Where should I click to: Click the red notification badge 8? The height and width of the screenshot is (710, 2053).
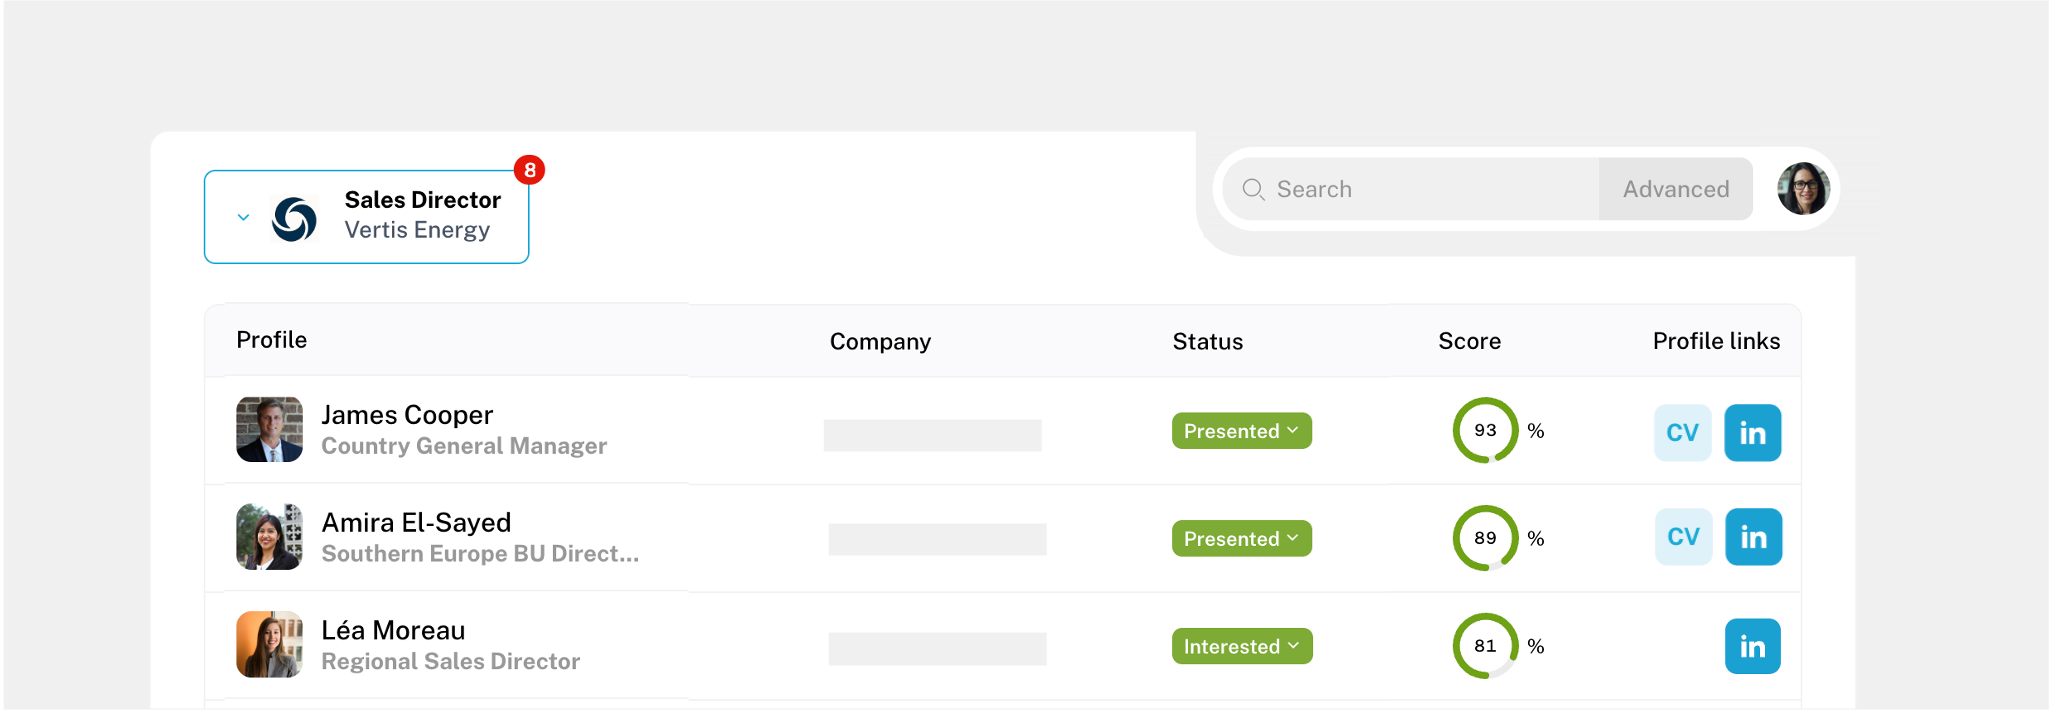[529, 170]
